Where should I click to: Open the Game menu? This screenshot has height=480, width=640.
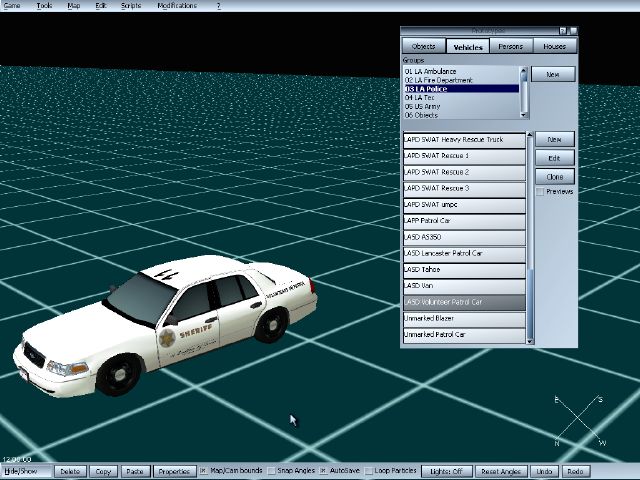(x=12, y=6)
